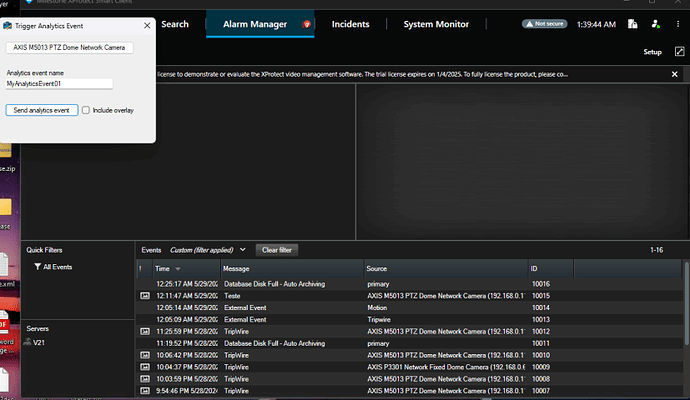690x400 pixels.
Task: Click the AXIS M5013 camera selector button
Action: tap(69, 48)
